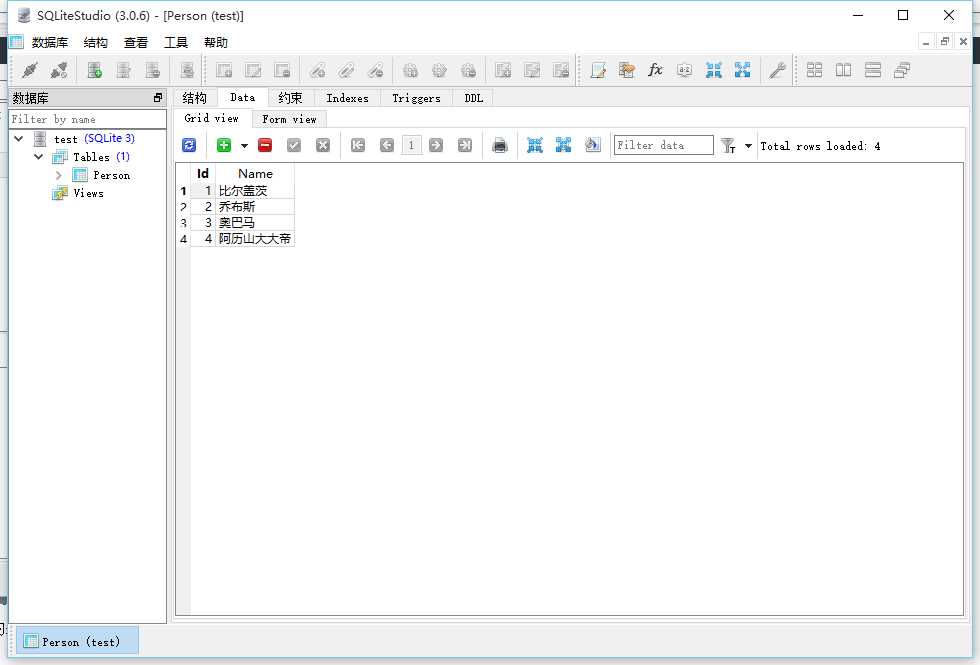The height and width of the screenshot is (665, 980).
Task: Float the 数据库 panel using undock icon
Action: click(158, 98)
